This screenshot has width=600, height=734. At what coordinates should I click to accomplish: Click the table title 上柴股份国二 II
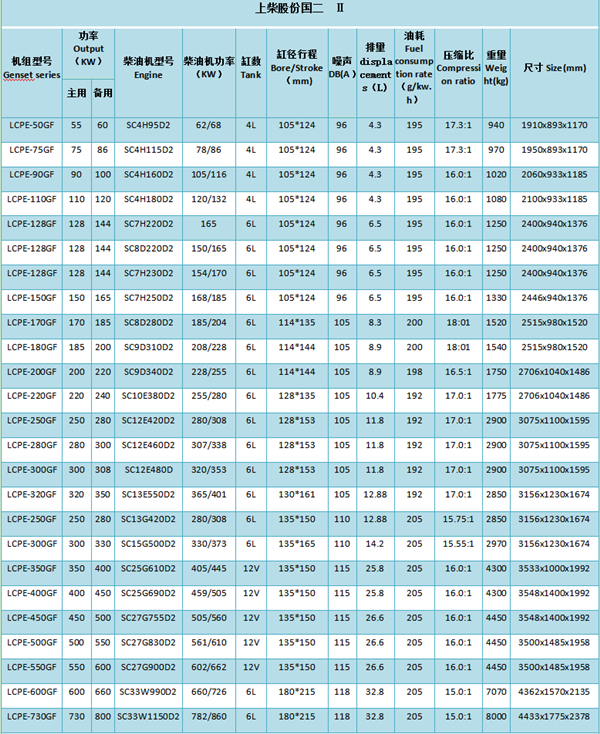pyautogui.click(x=299, y=8)
